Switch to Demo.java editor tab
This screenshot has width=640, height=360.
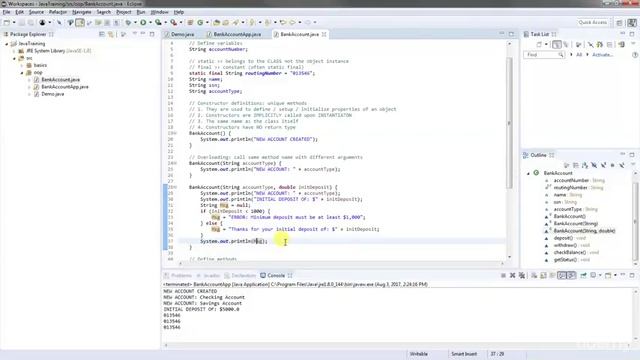(180, 34)
